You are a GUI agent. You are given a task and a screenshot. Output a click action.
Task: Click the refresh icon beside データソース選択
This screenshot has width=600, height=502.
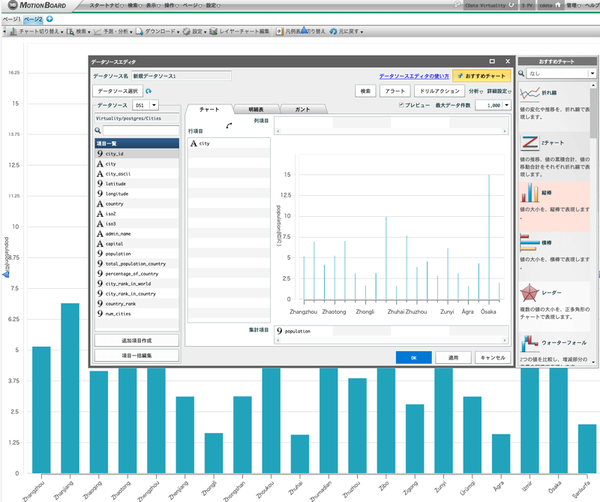[149, 91]
